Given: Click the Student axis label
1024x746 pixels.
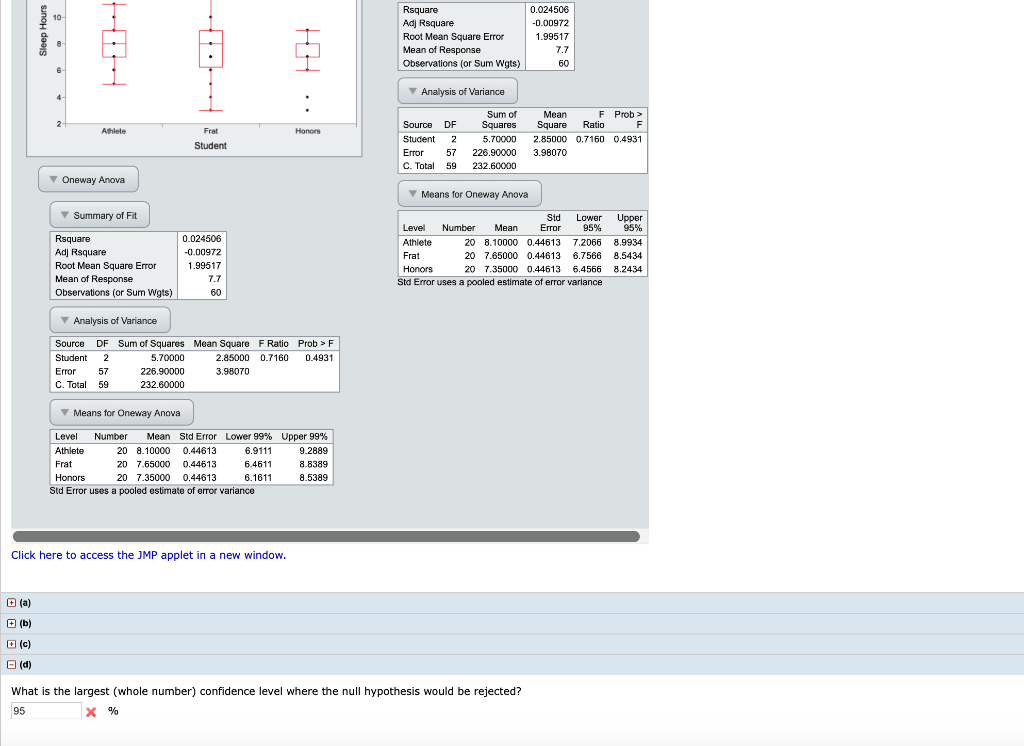Looking at the screenshot, I should (x=210, y=146).
